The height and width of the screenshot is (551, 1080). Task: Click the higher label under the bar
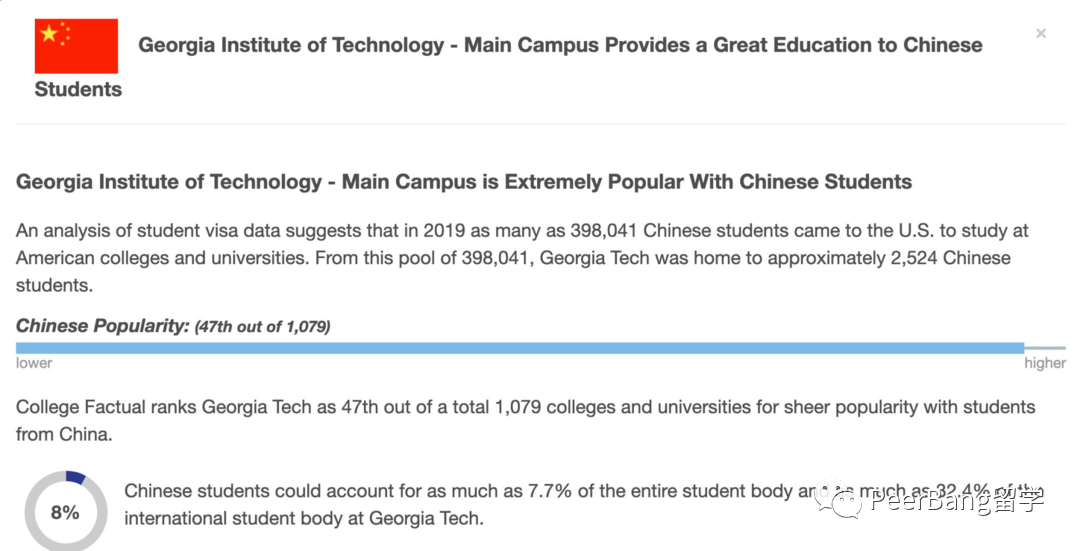1045,363
